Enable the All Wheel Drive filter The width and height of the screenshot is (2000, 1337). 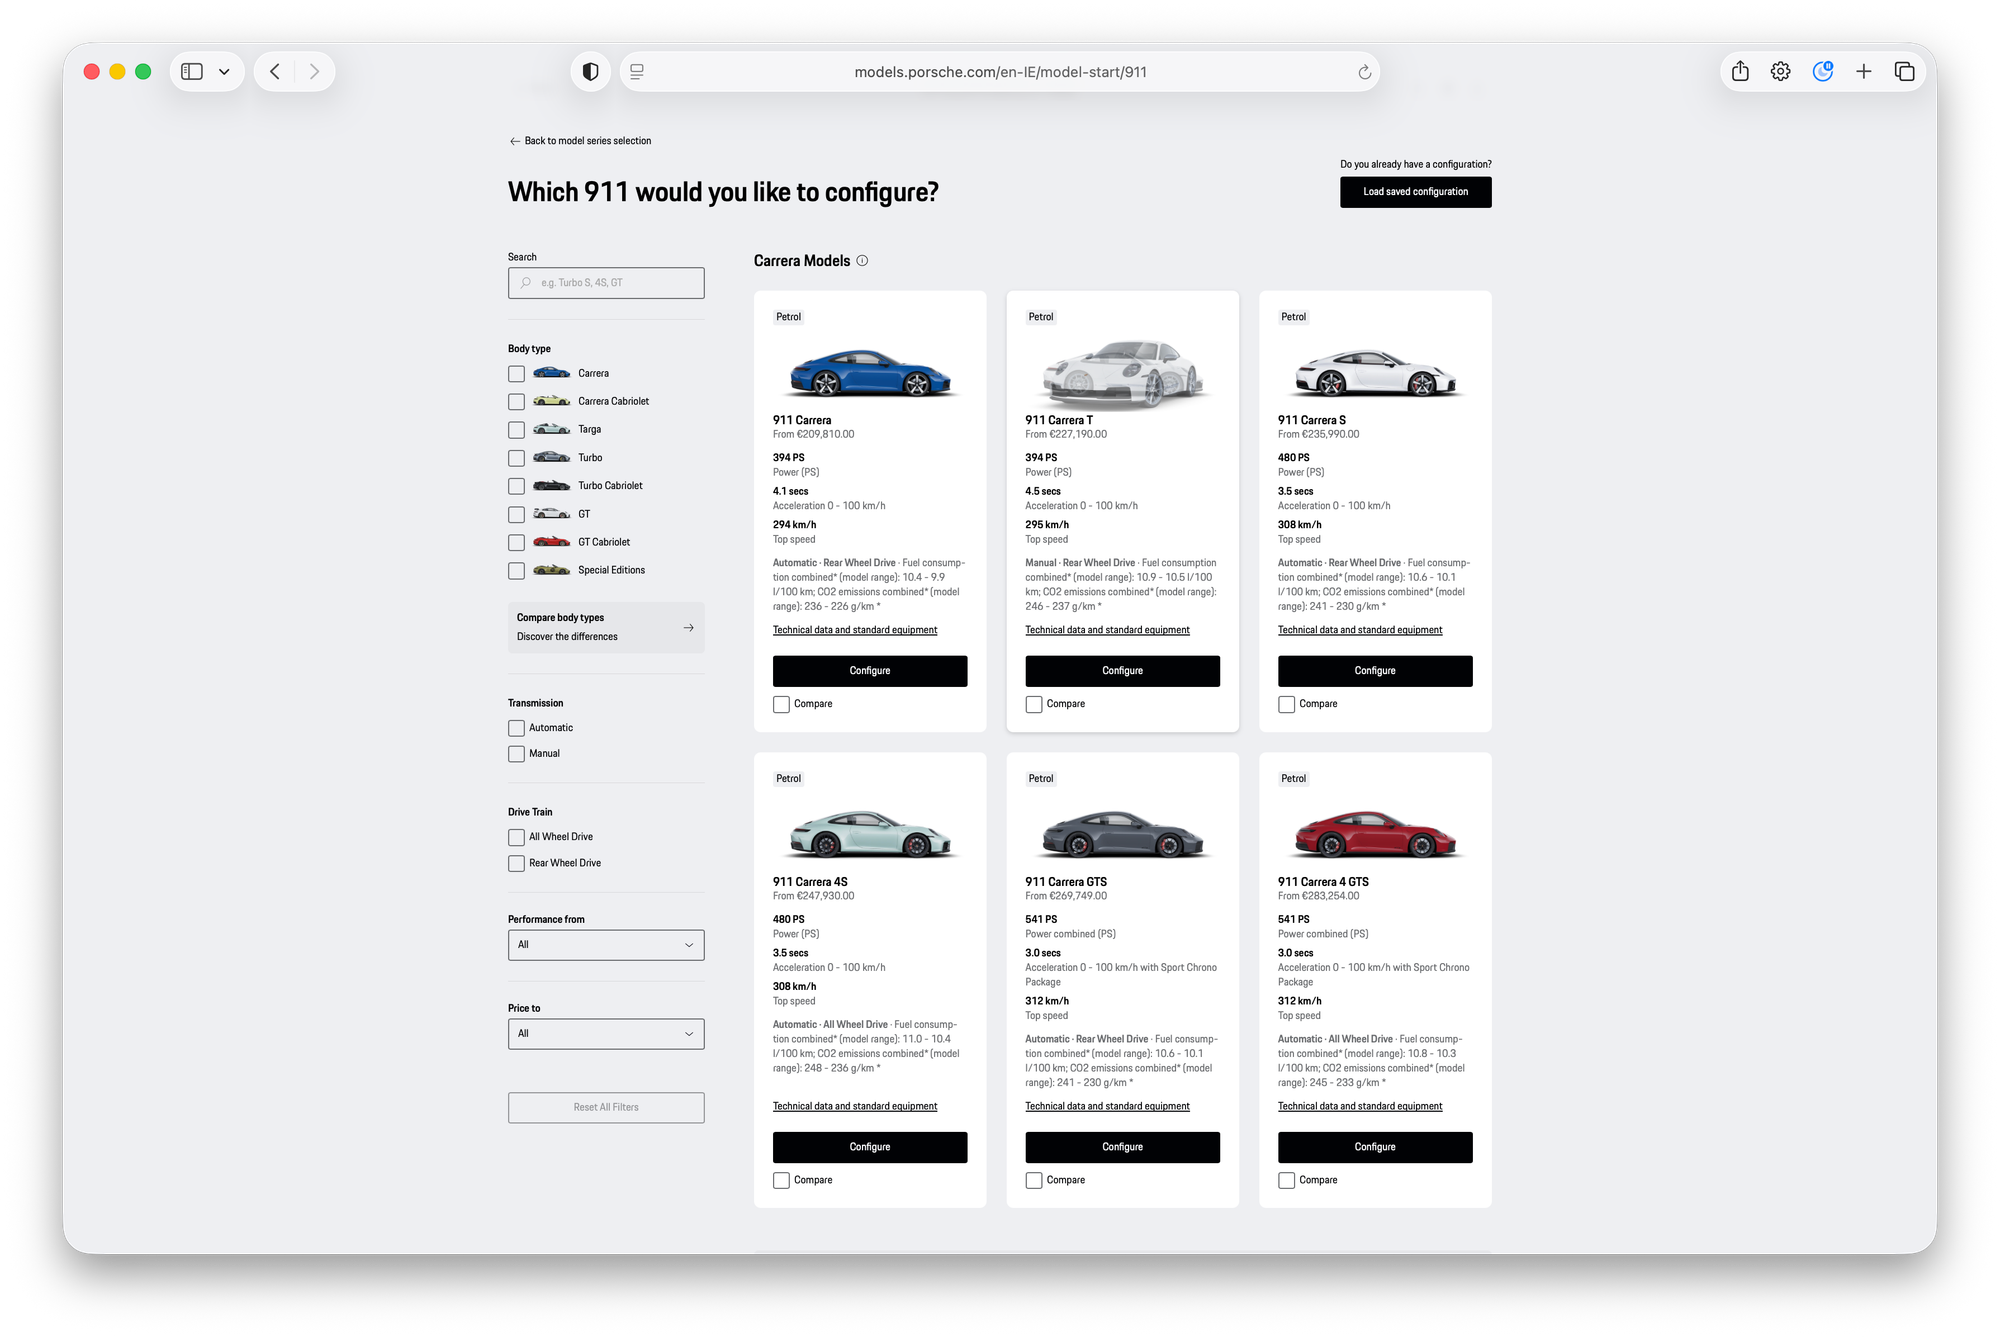(516, 838)
